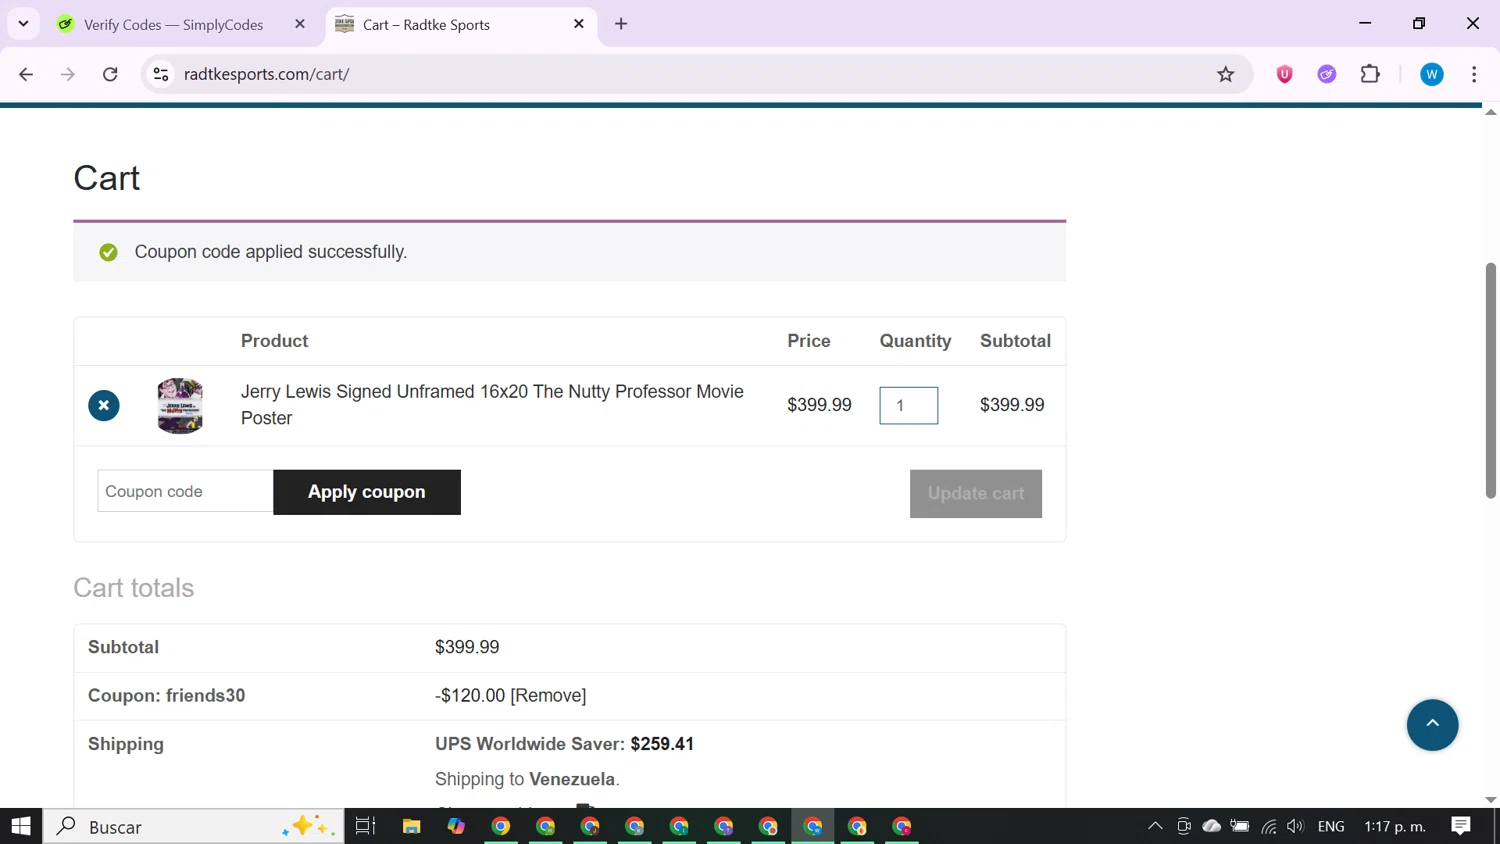This screenshot has width=1500, height=844.
Task: Open the clock showing 1:17 p. m.
Action: (1395, 826)
